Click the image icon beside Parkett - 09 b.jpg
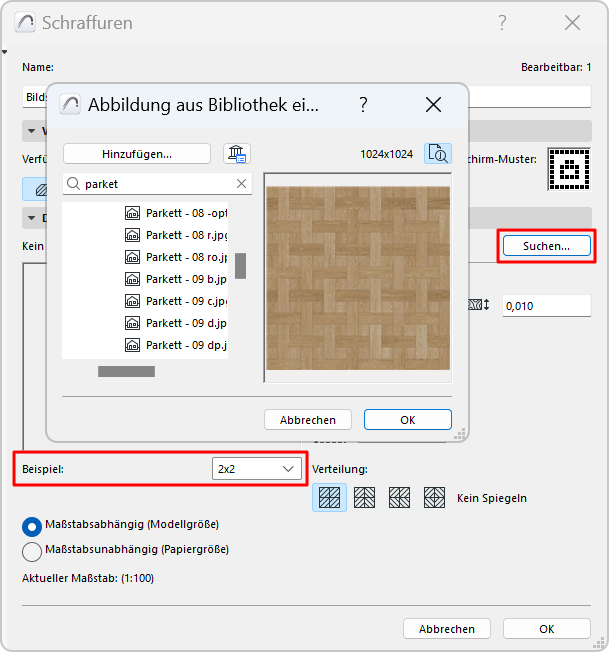This screenshot has height=652, width=609. click(132, 279)
